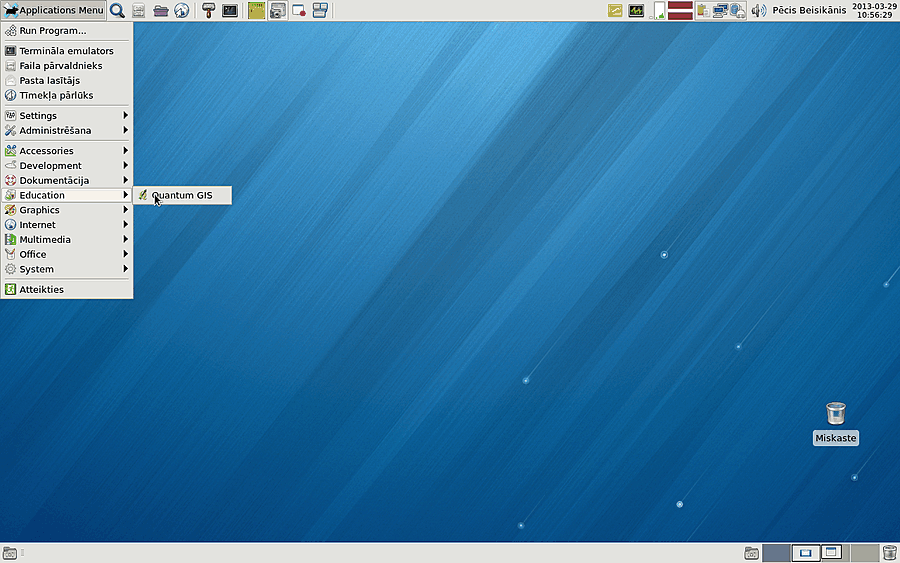The height and width of the screenshot is (563, 900).
Task: Click the networked computers tray icon
Action: click(x=720, y=10)
